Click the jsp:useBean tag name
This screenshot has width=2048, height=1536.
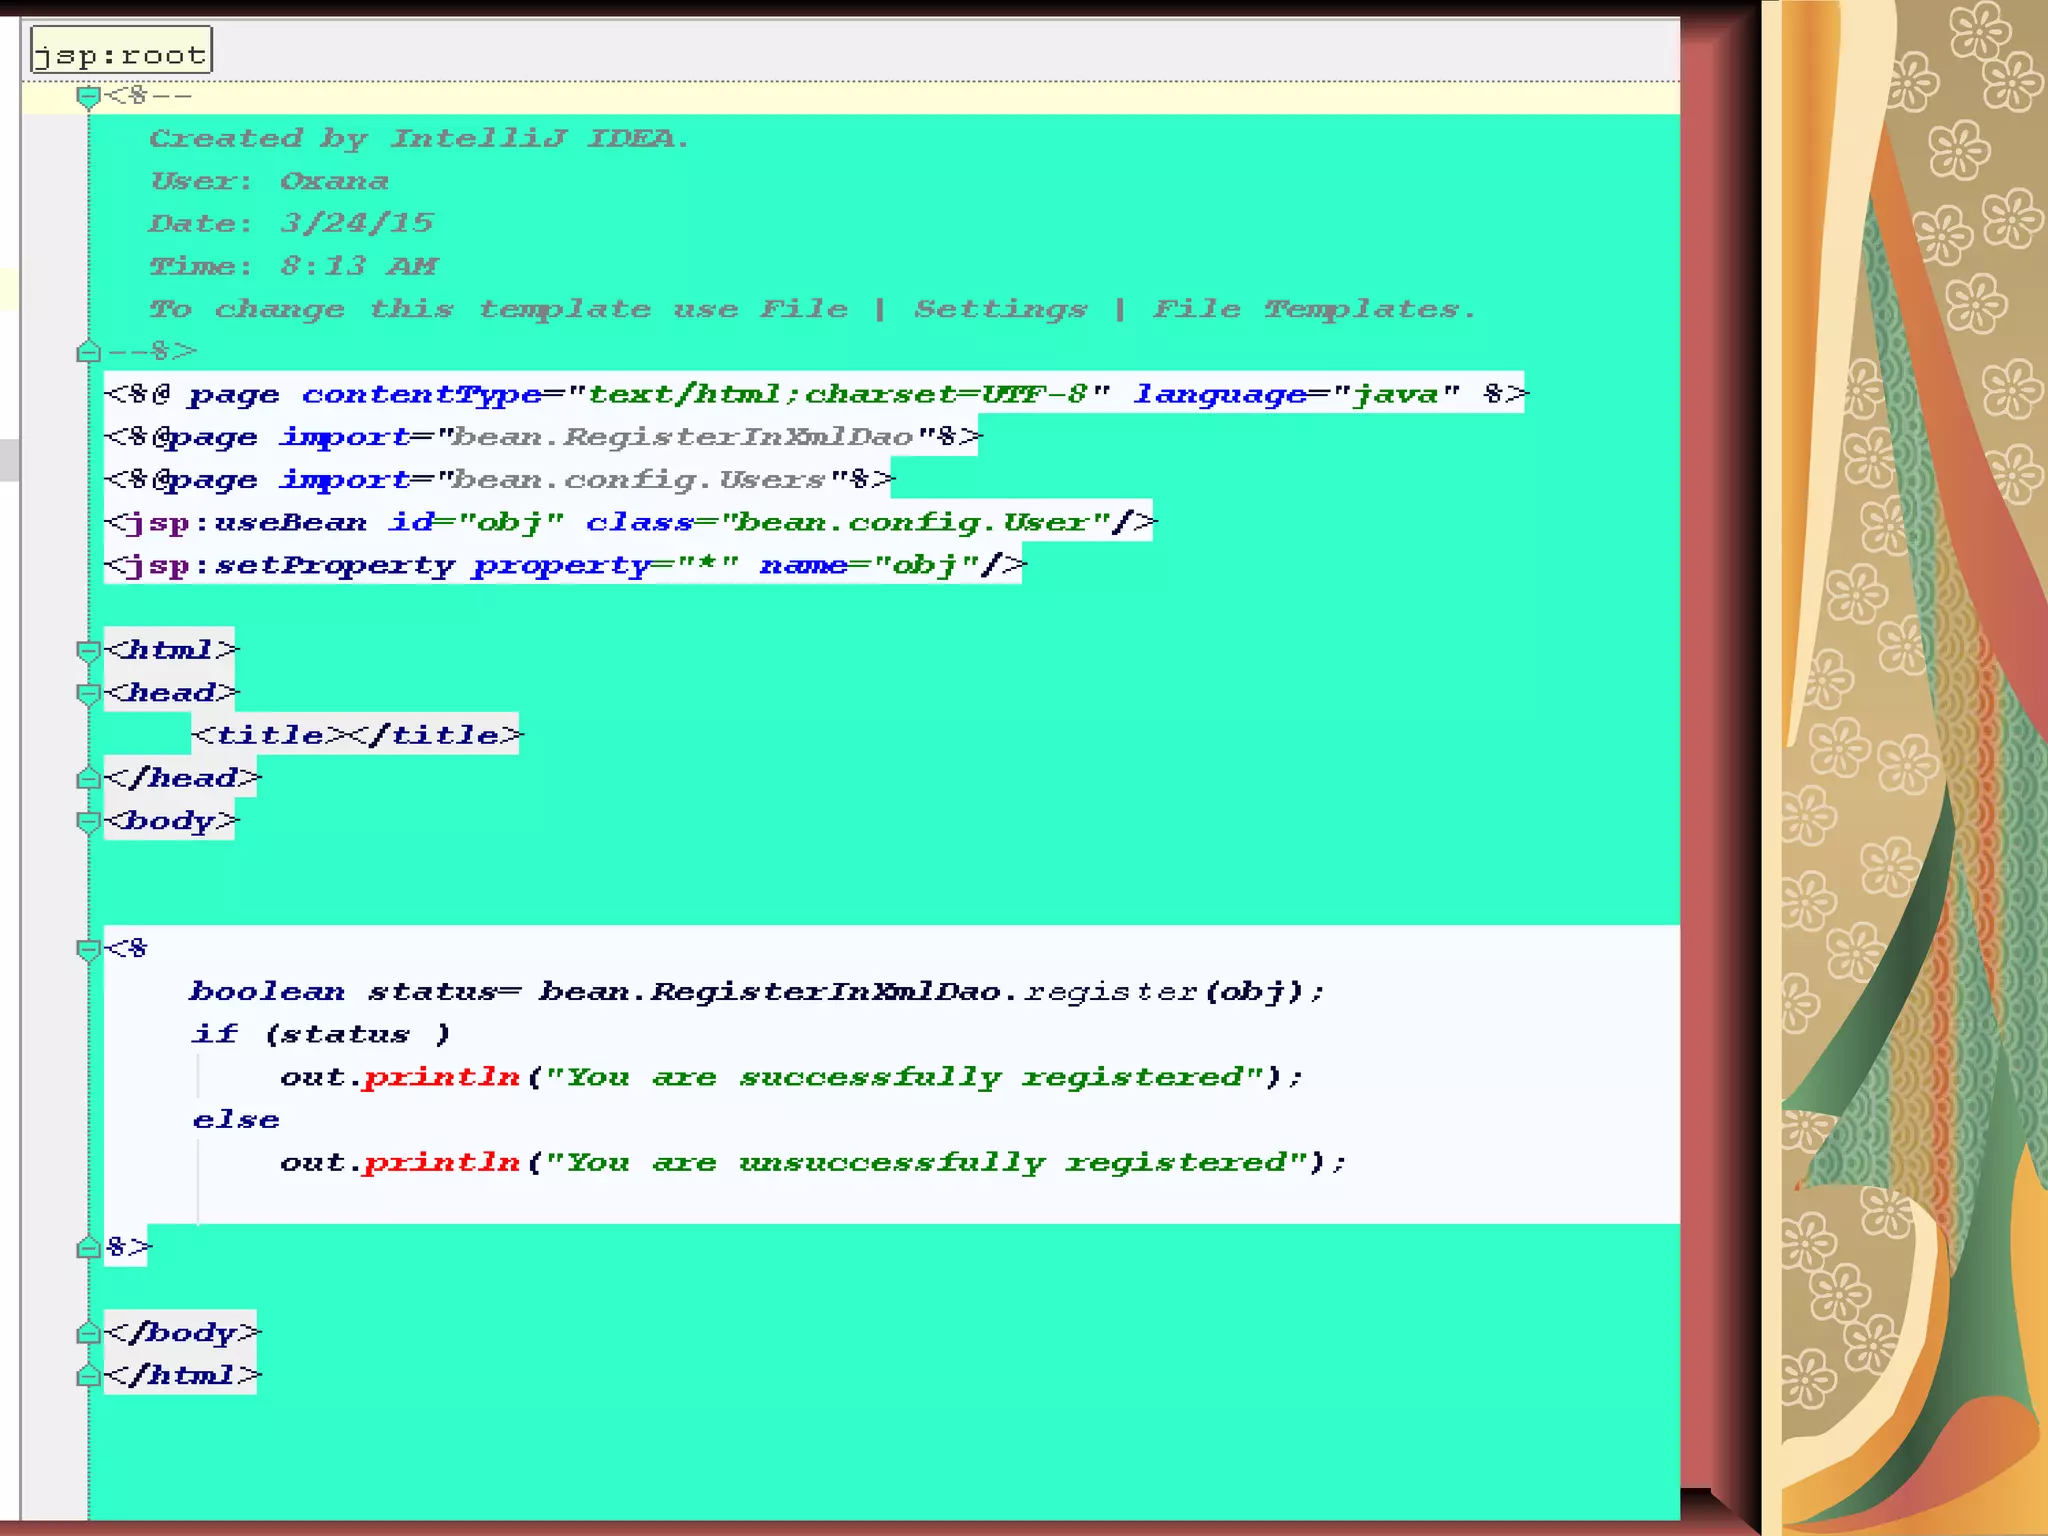point(246,522)
